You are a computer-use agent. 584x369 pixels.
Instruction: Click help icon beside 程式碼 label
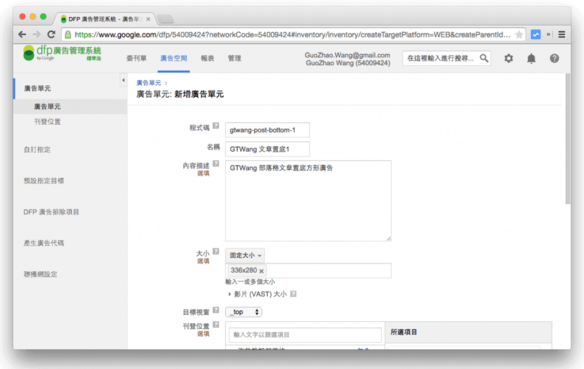point(216,126)
